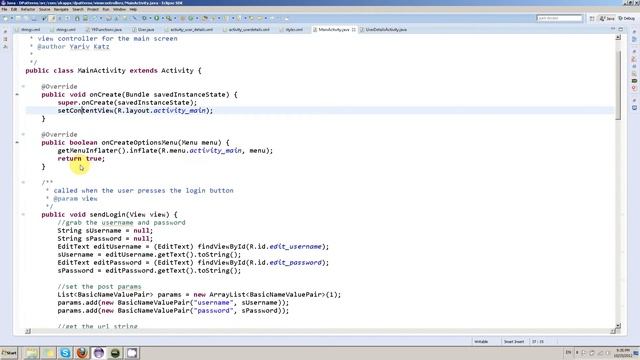Click the horizontal scrollbar right arrow
Viewport: 640px width, 360px height.
pos(613,331)
